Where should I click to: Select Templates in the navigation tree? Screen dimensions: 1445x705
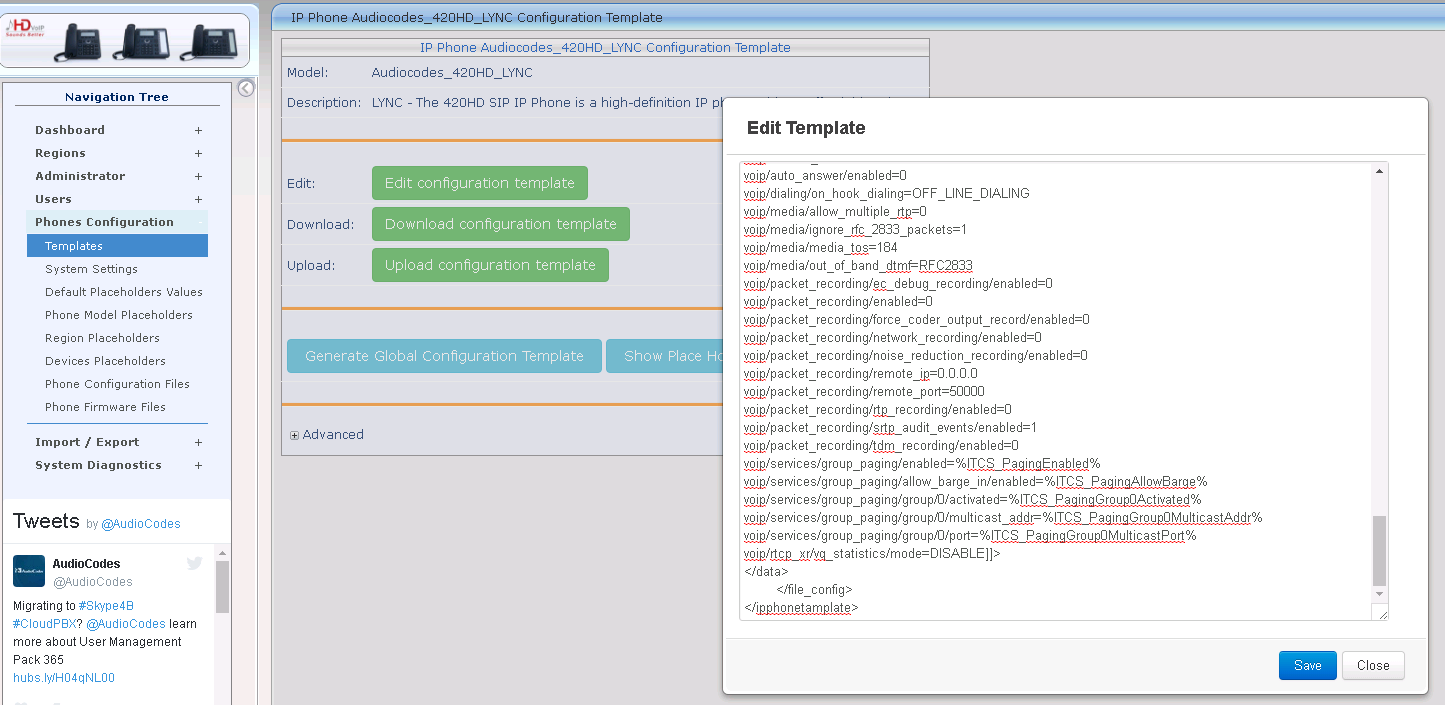coord(117,246)
